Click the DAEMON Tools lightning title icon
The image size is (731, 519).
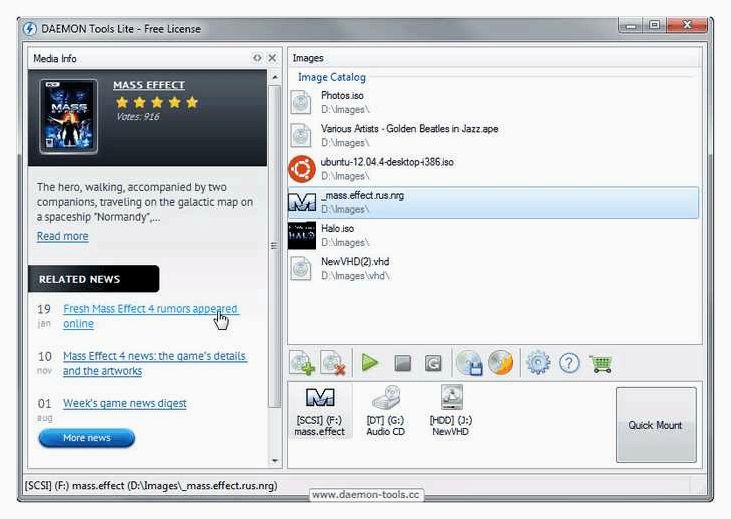click(x=30, y=28)
